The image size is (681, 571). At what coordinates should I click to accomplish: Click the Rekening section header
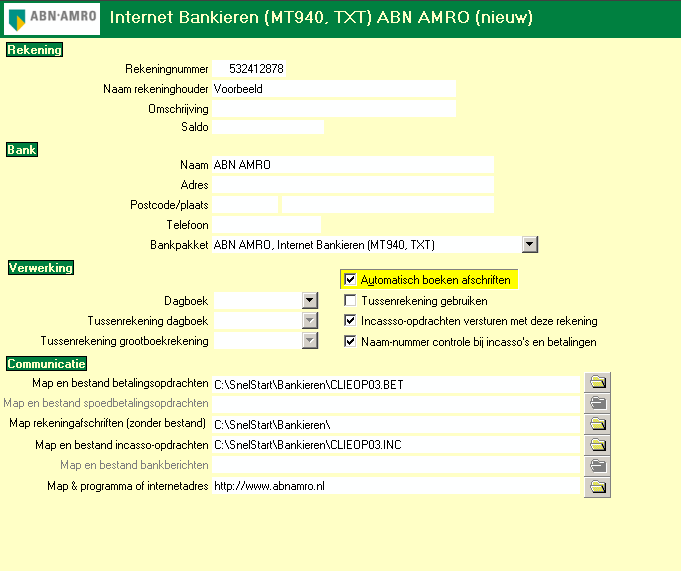tap(34, 50)
